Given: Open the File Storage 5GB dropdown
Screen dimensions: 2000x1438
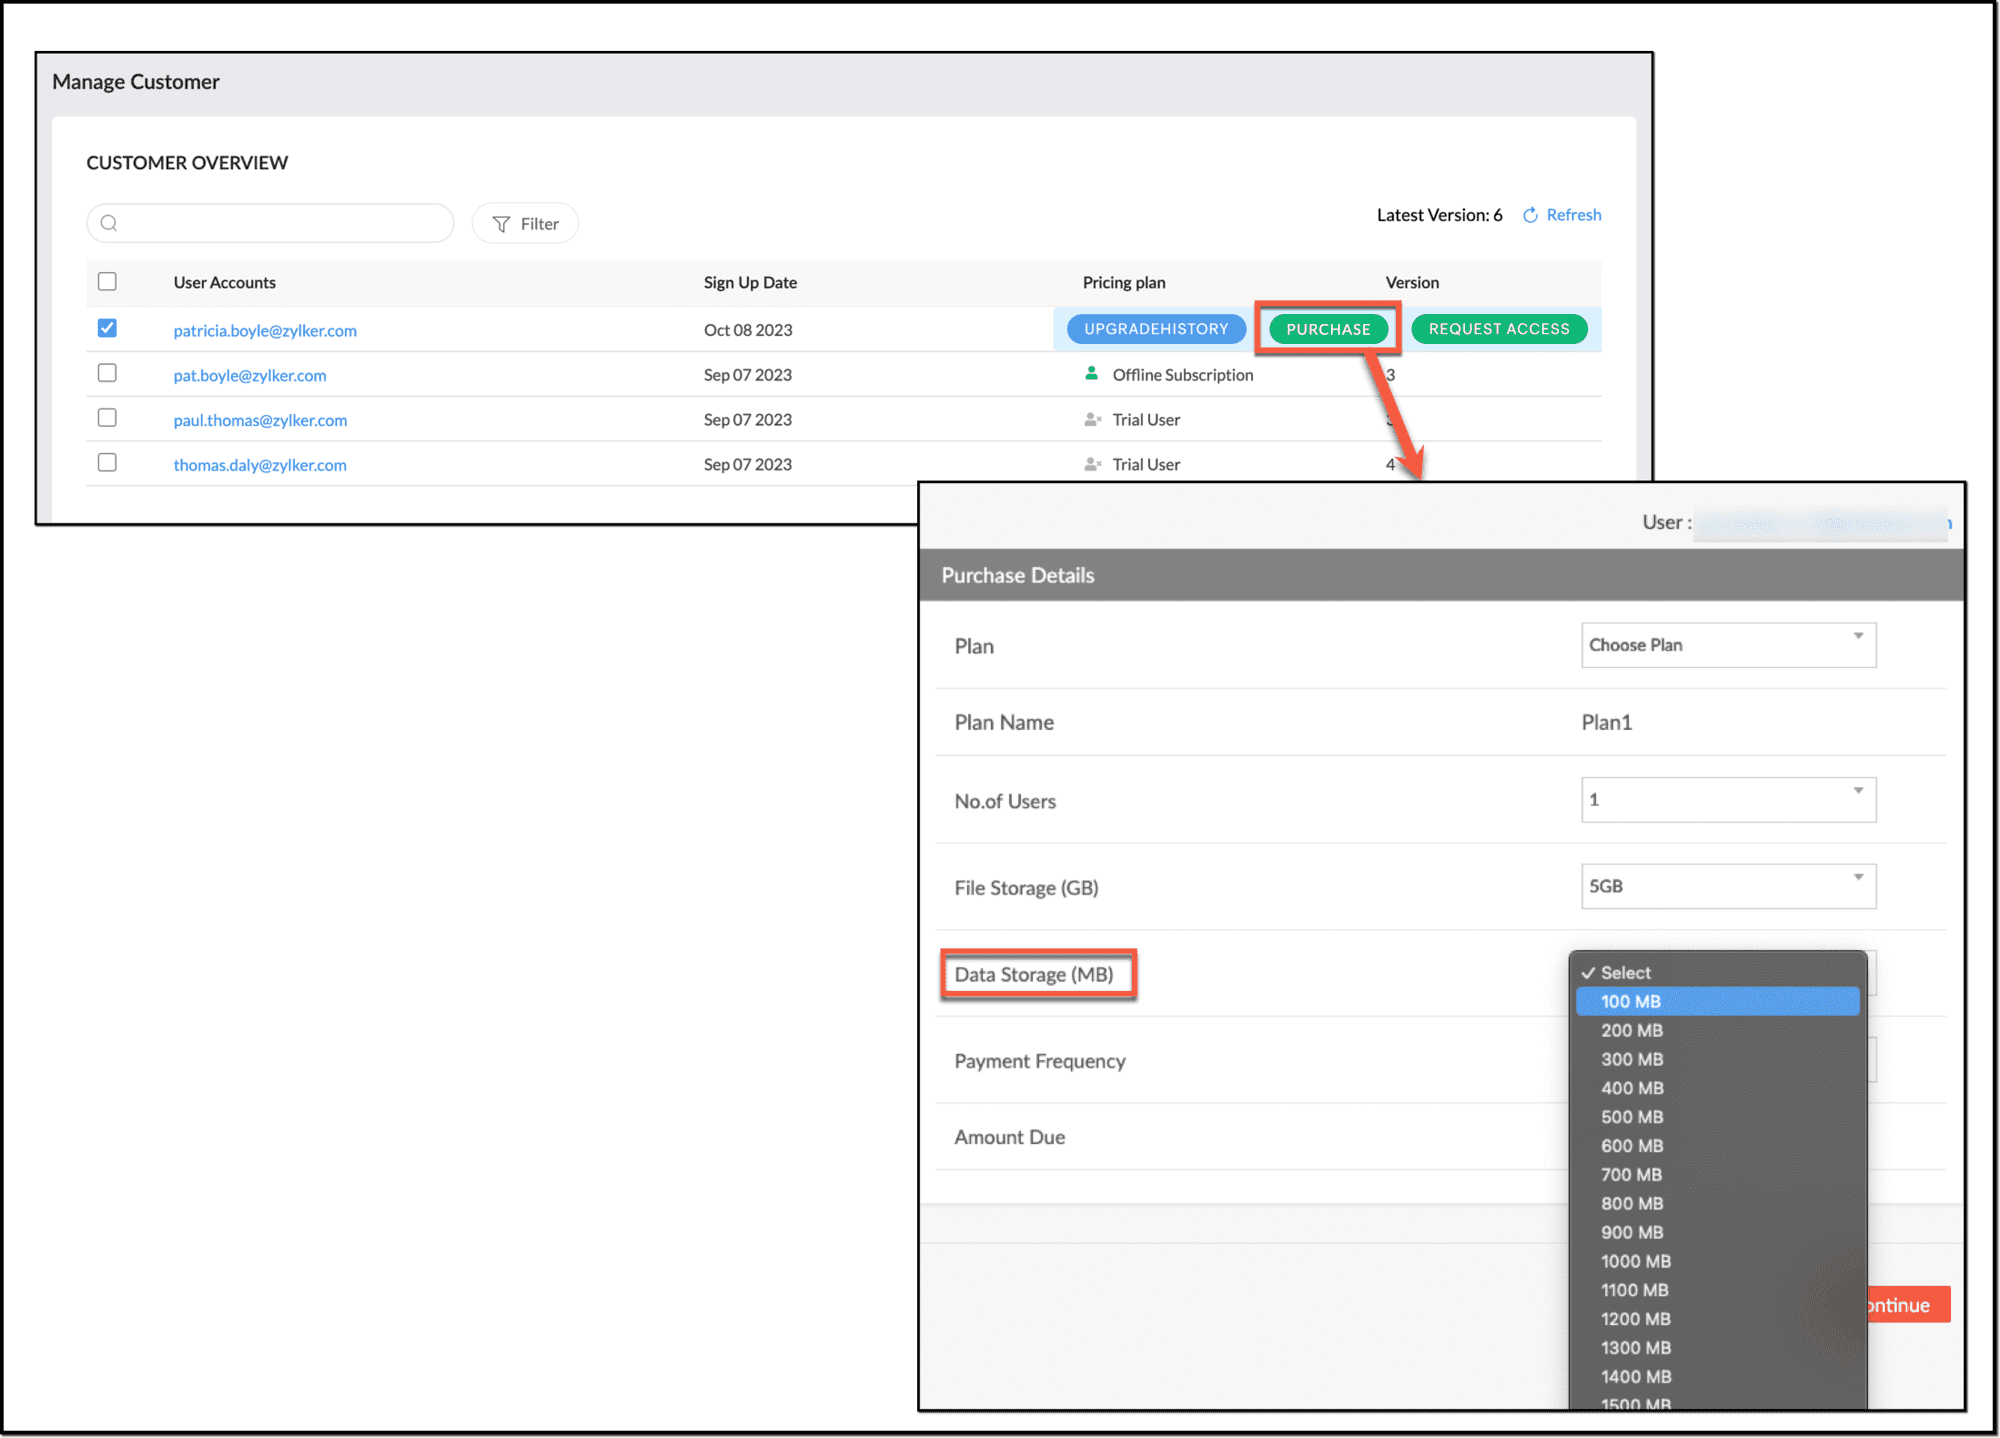Looking at the screenshot, I should (1727, 887).
